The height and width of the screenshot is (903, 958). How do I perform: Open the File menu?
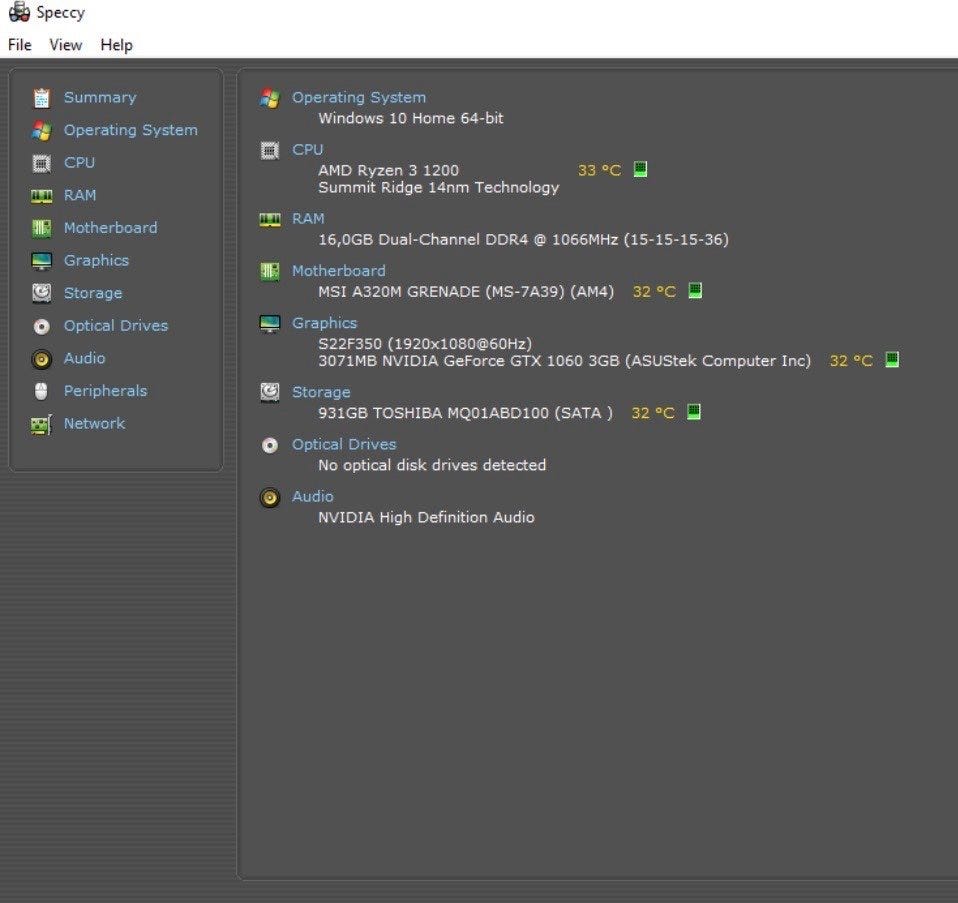(20, 45)
